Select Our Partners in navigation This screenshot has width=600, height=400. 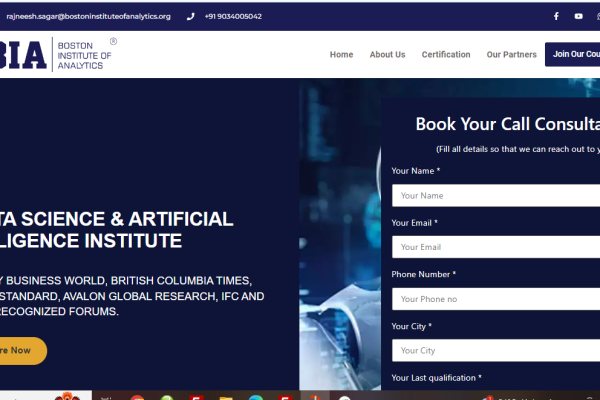(512, 54)
